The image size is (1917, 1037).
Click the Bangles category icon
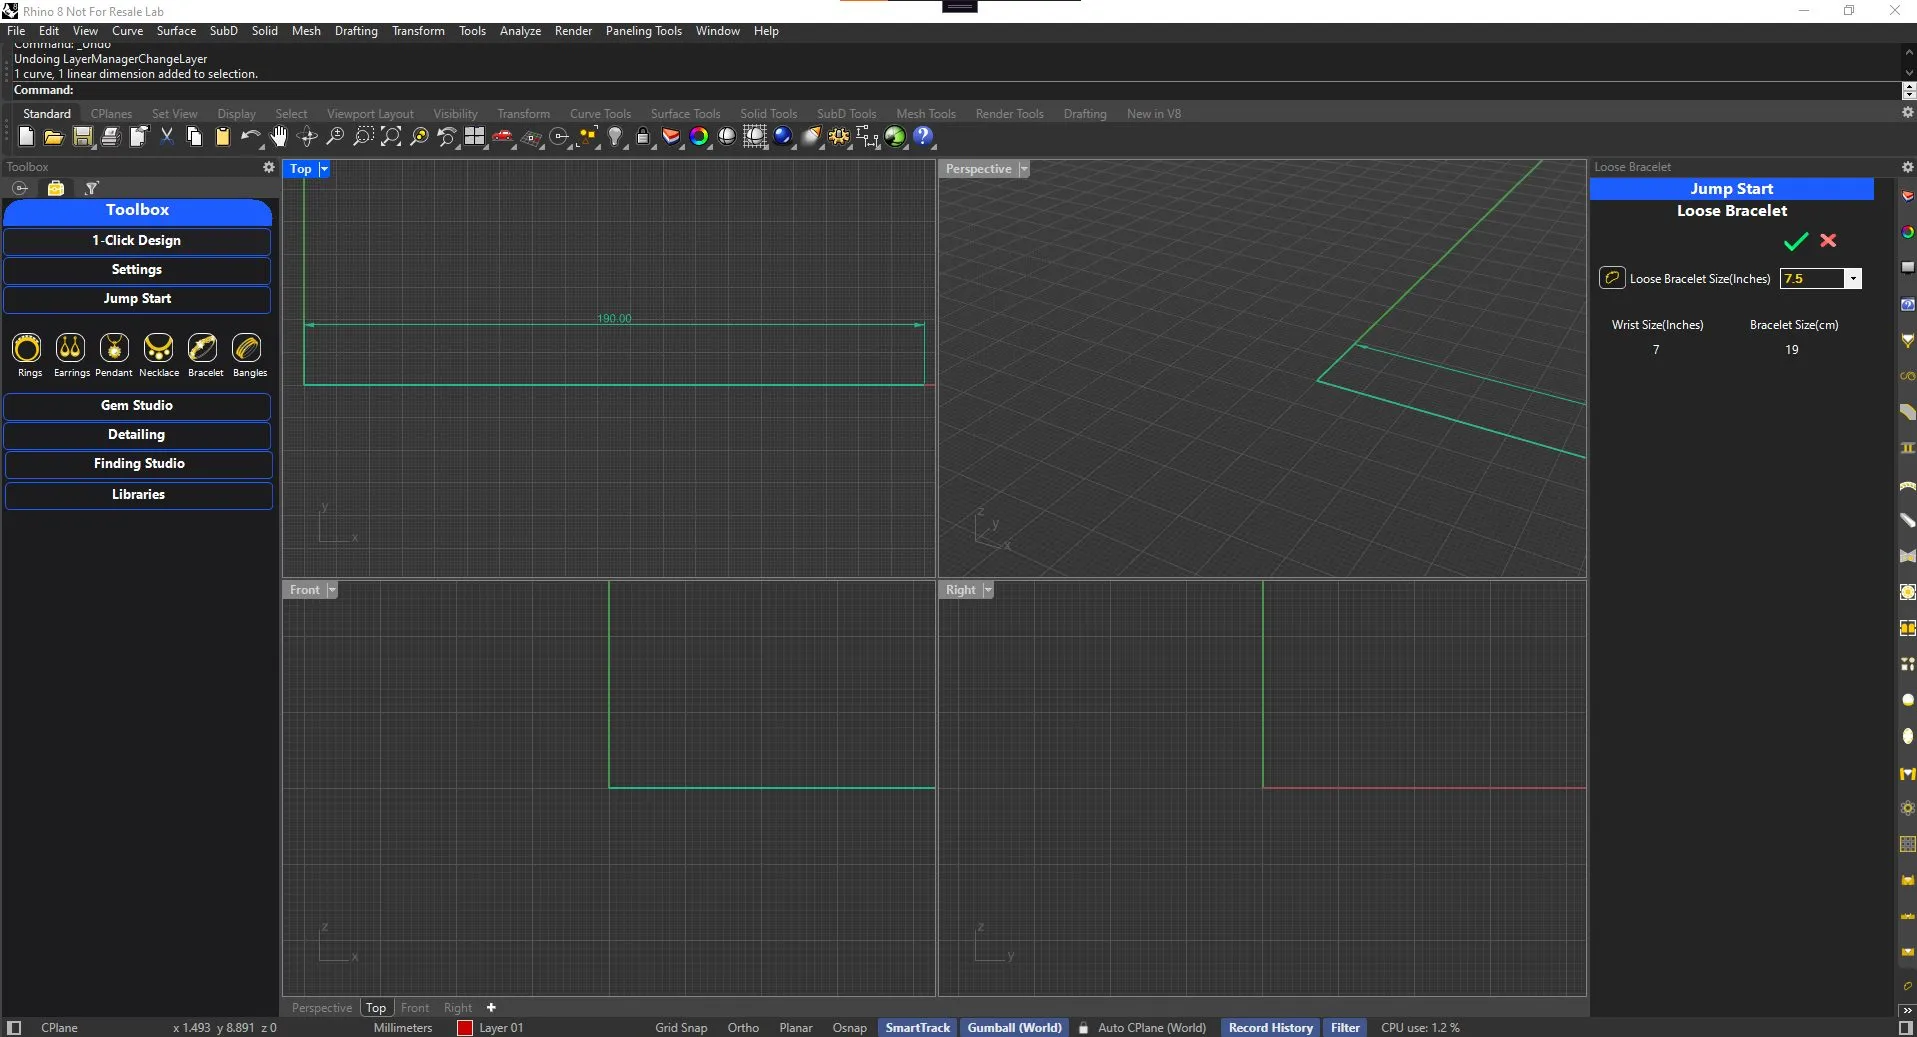coord(247,348)
